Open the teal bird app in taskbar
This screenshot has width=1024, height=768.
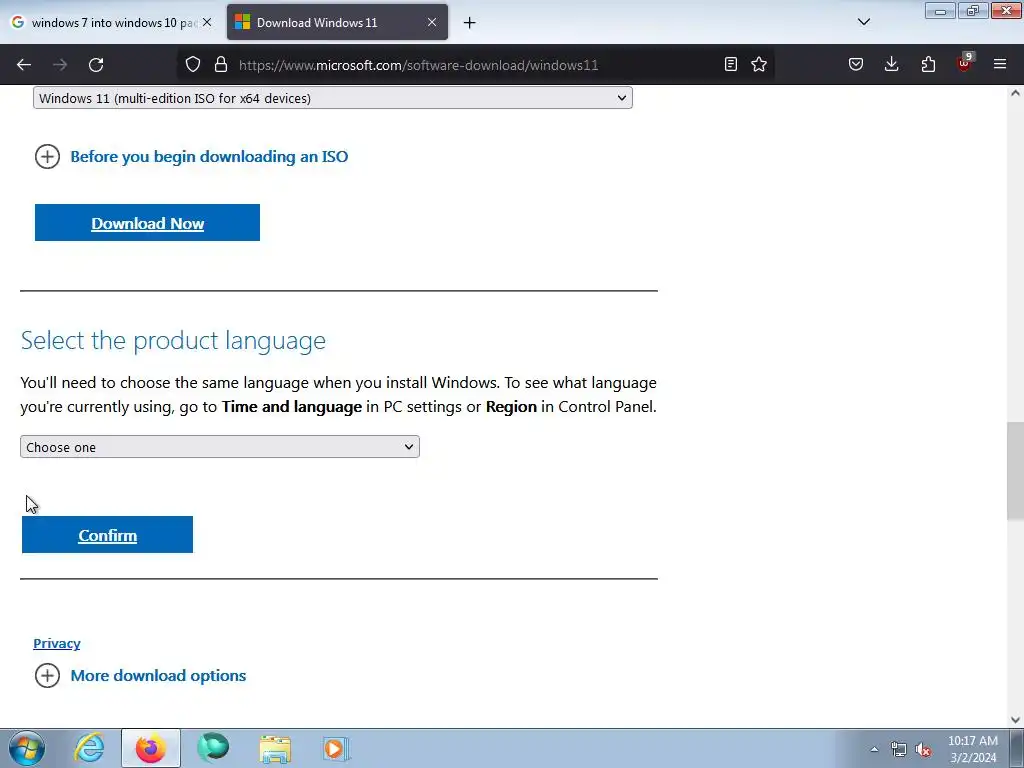[x=213, y=748]
